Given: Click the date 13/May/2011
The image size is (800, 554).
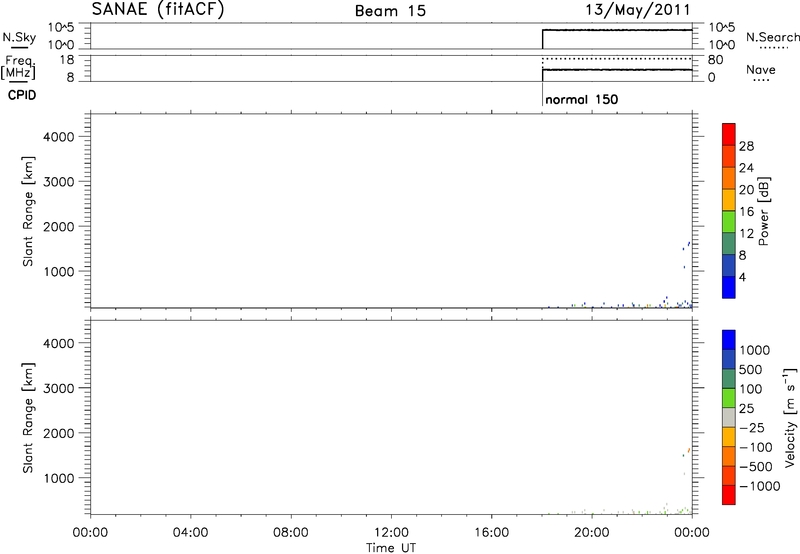Looking at the screenshot, I should pos(637,10).
